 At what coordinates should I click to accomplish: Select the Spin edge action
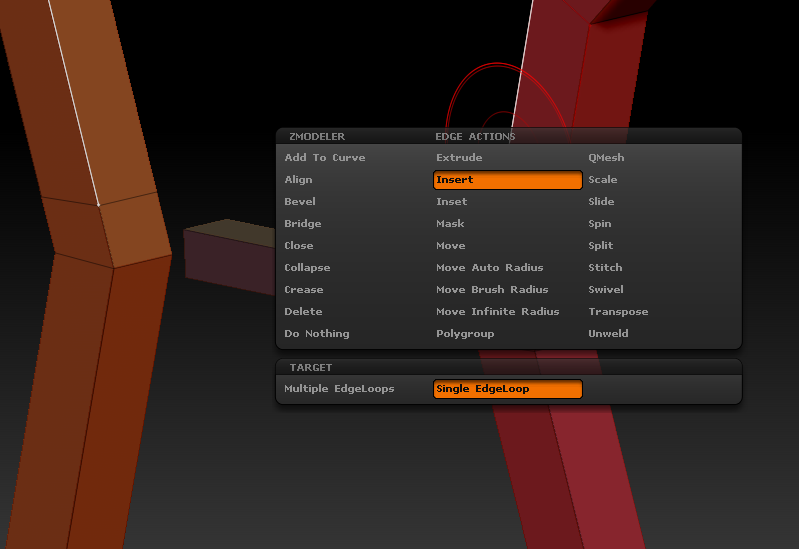click(x=600, y=223)
